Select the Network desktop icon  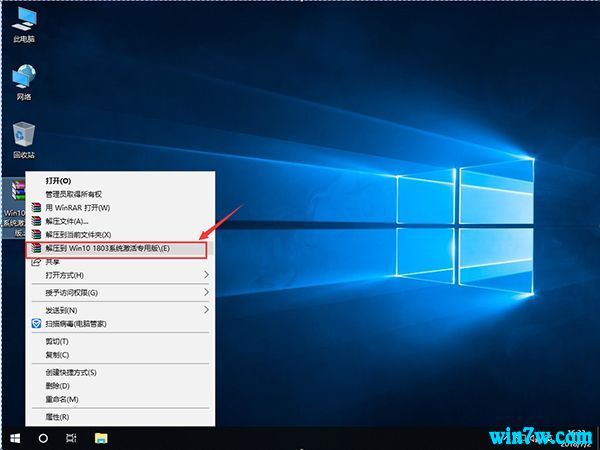click(x=24, y=82)
